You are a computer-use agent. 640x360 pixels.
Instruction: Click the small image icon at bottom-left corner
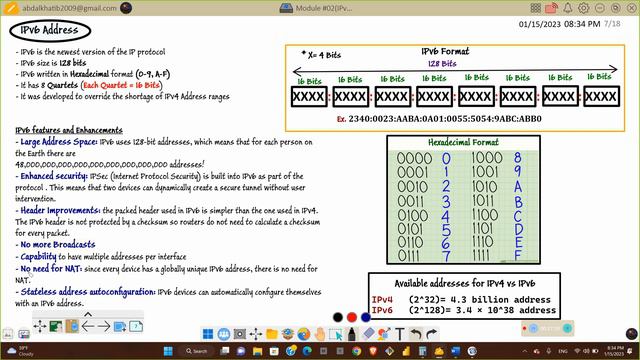[x=8, y=334]
